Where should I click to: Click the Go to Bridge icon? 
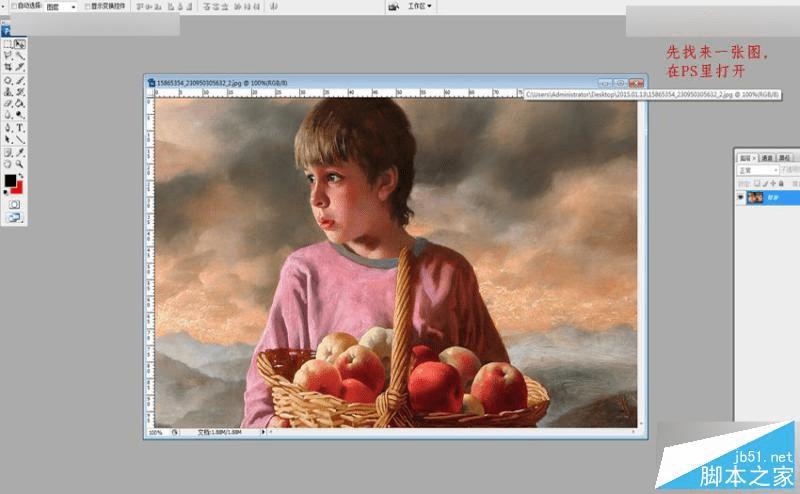[393, 7]
